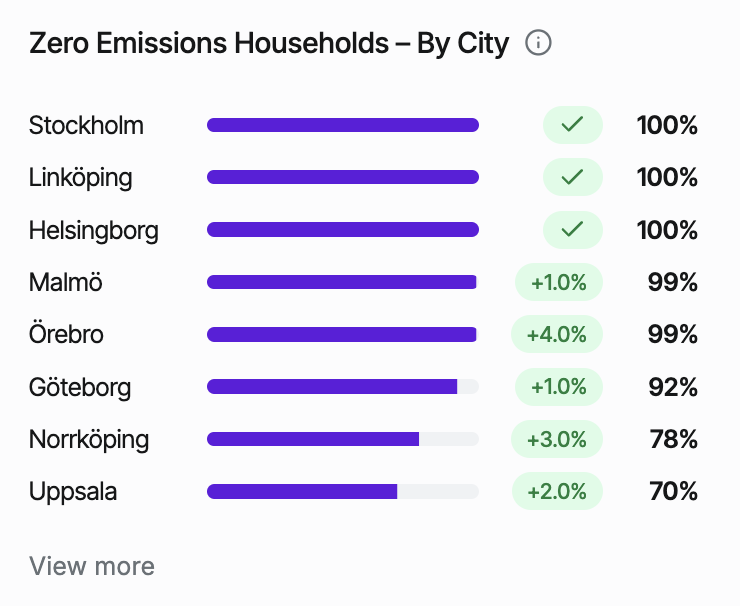
Task: Click the Göteborg progress bar
Action: [x=343, y=387]
